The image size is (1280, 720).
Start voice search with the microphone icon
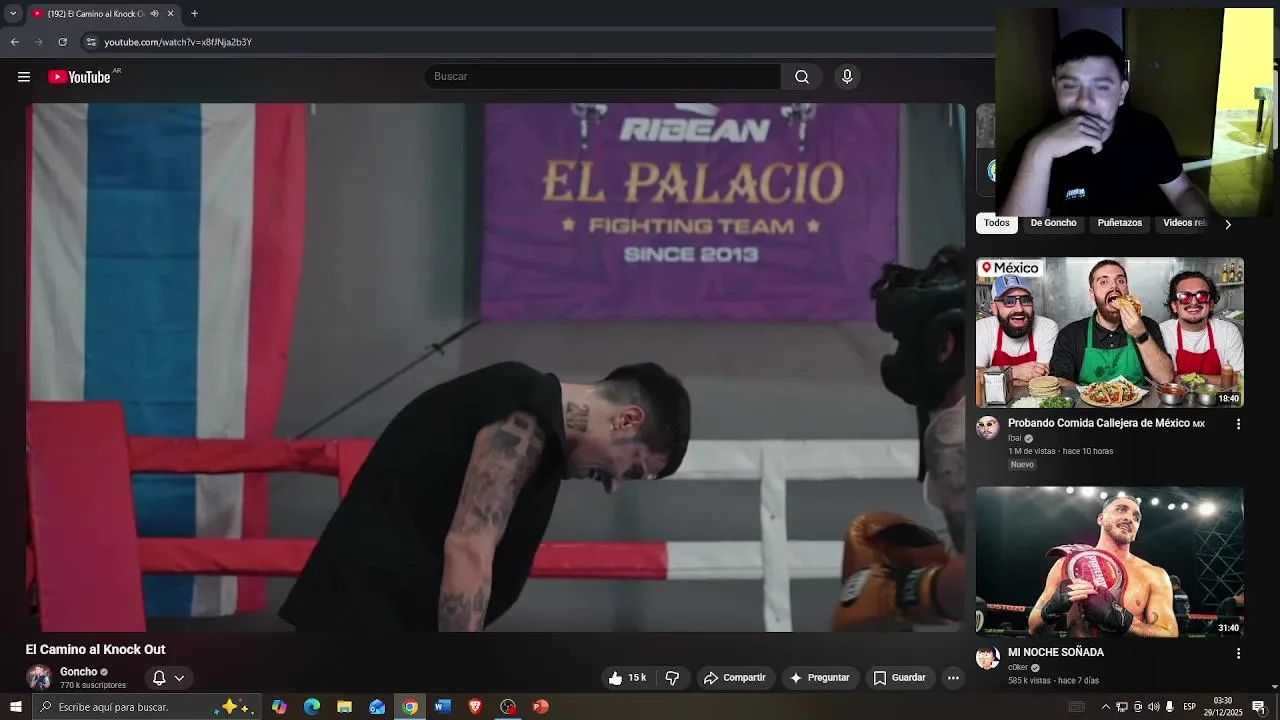[847, 77]
